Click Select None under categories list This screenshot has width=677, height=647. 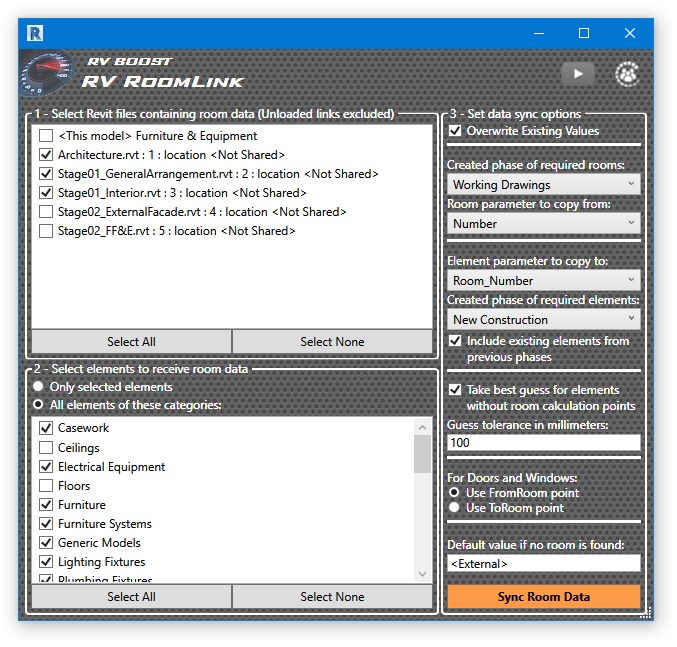coord(332,597)
